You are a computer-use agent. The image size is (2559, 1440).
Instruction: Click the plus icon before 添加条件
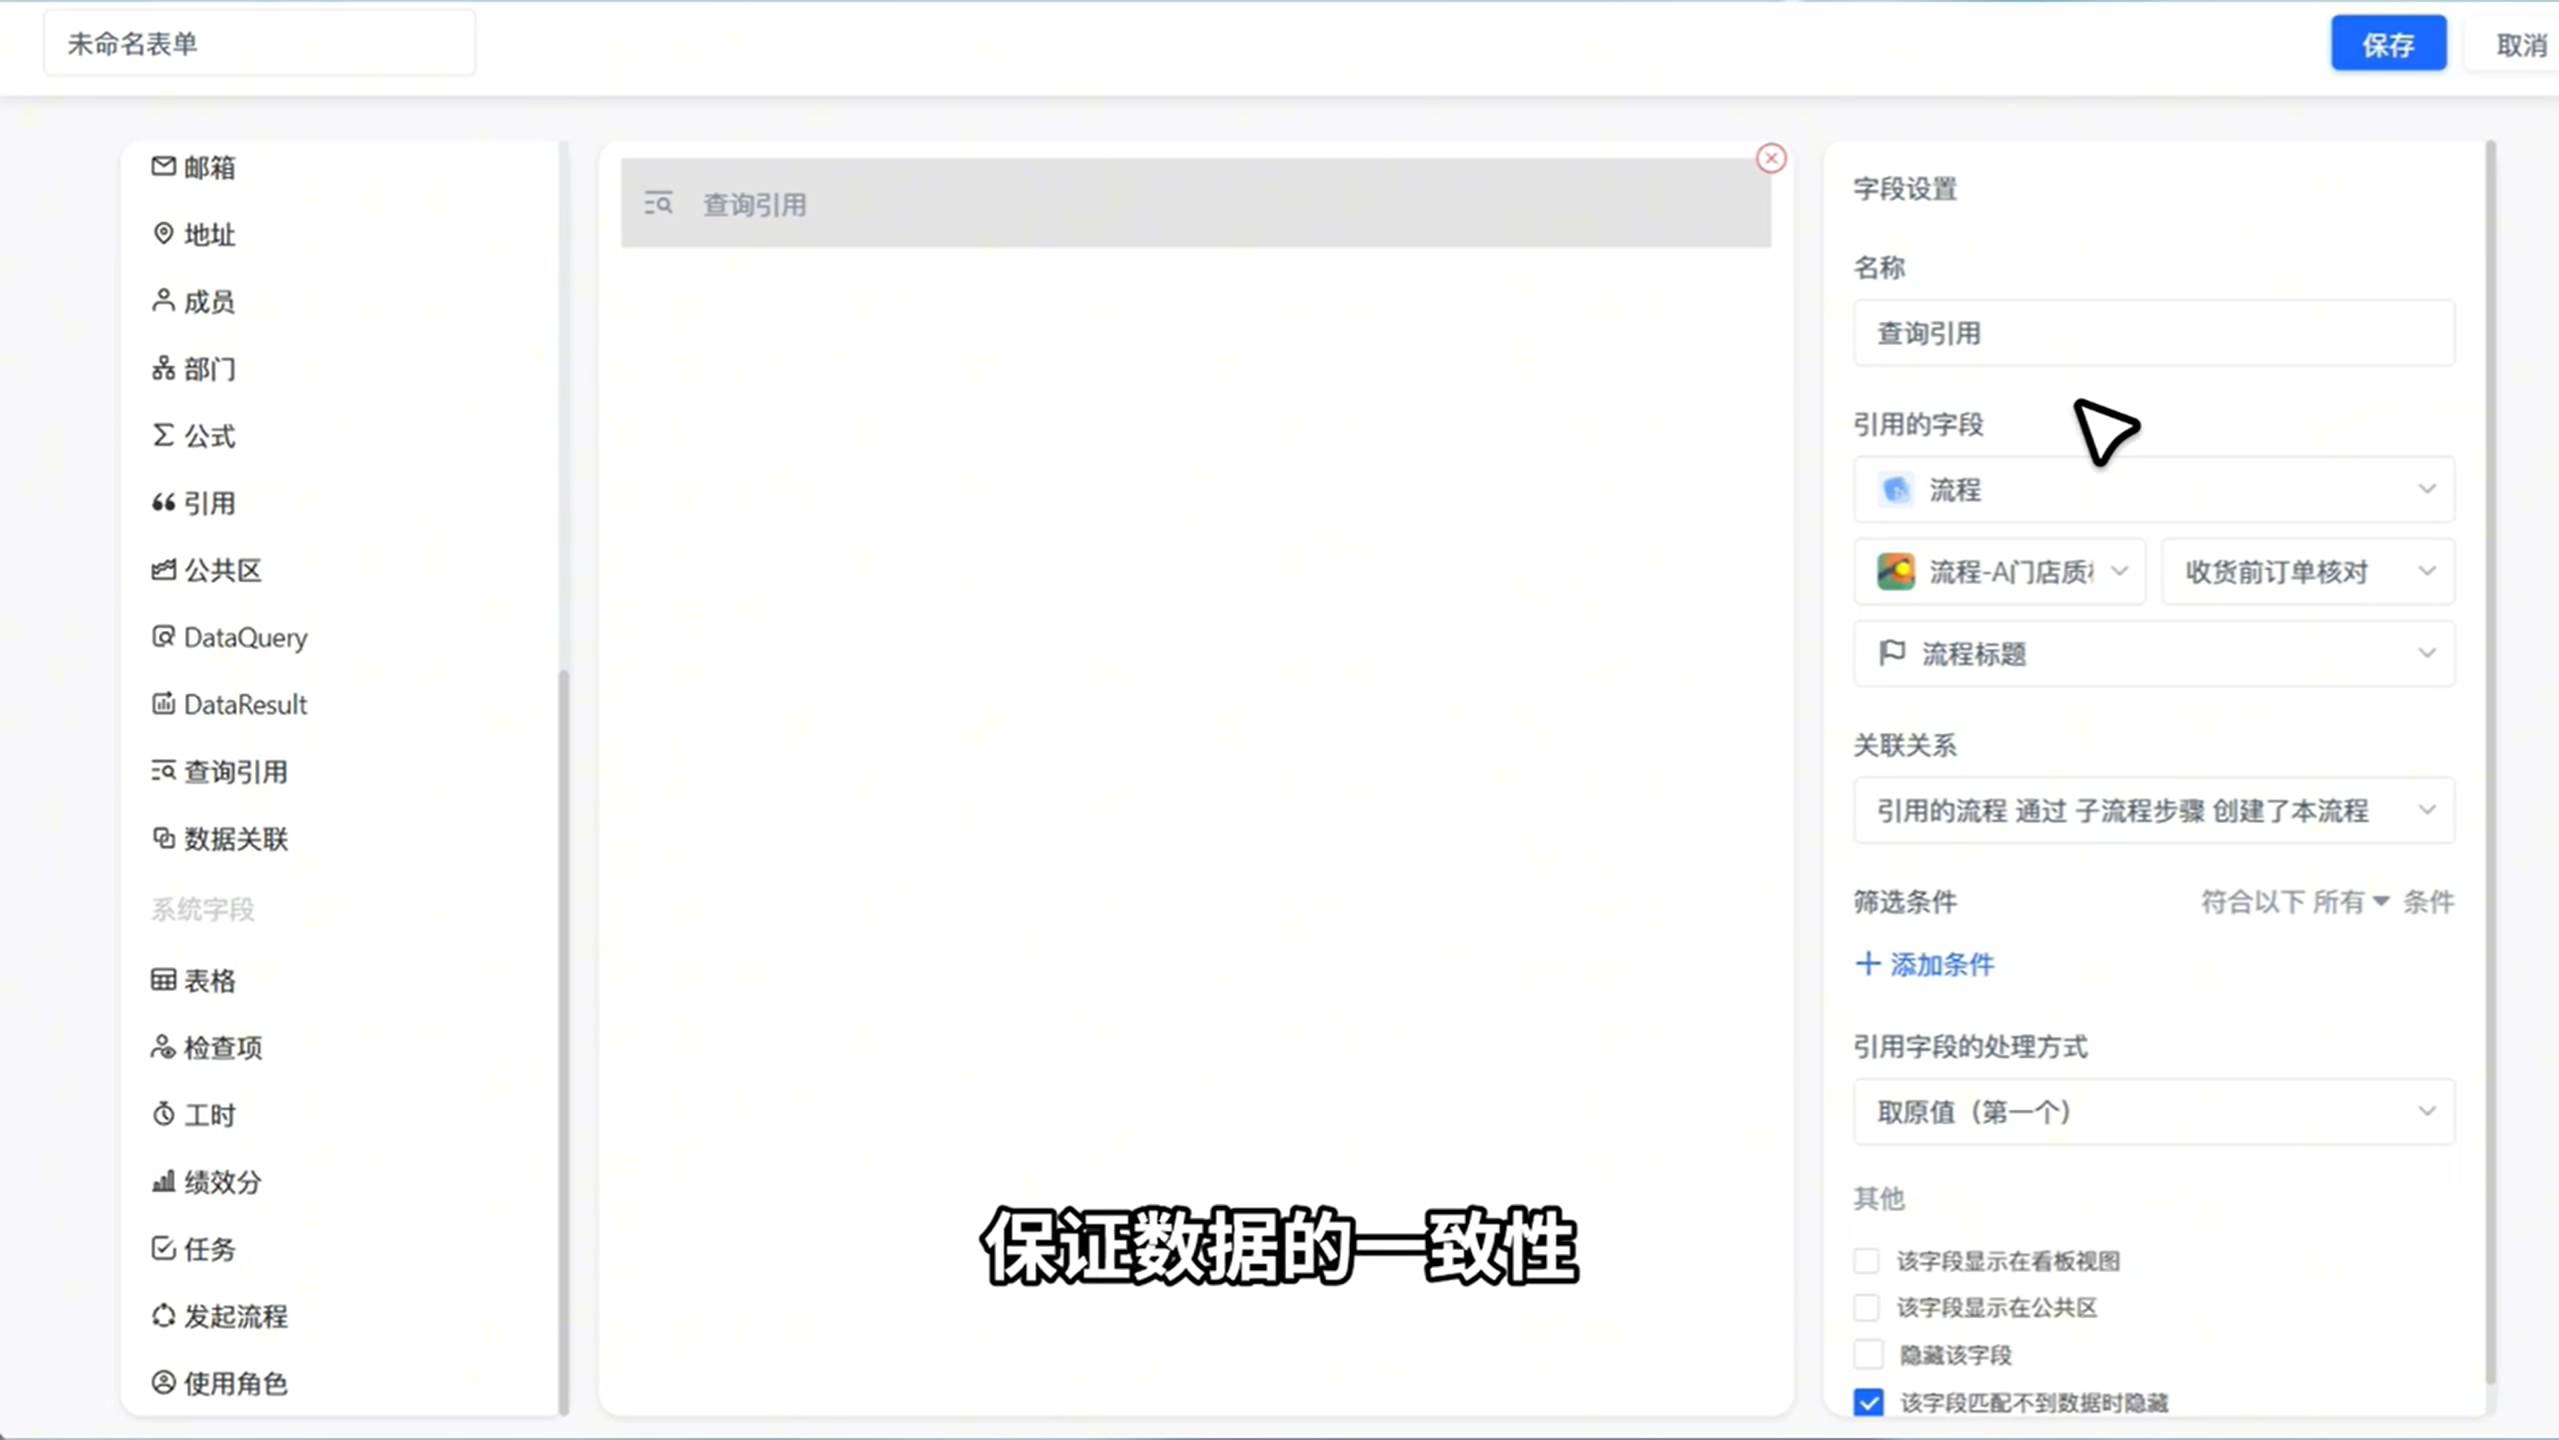[x=1867, y=963]
